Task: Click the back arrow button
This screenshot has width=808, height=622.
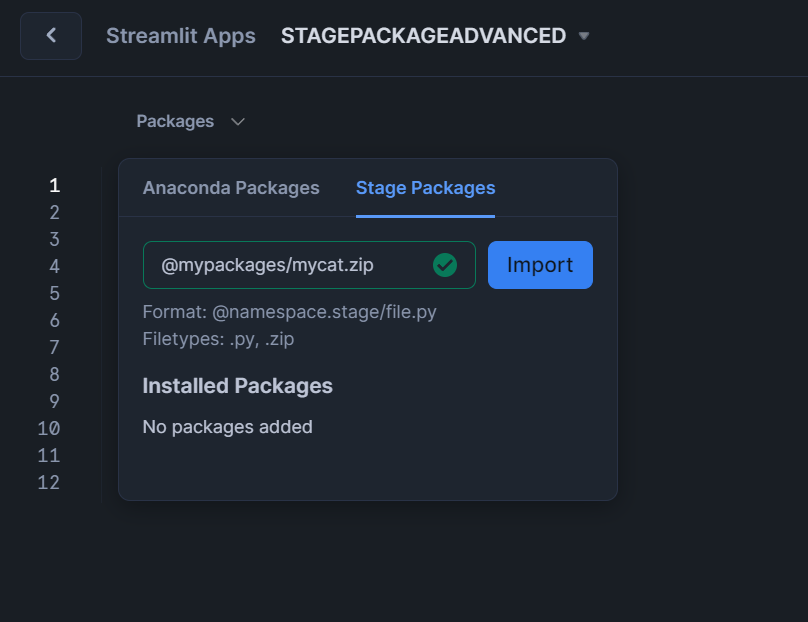Action: point(51,36)
